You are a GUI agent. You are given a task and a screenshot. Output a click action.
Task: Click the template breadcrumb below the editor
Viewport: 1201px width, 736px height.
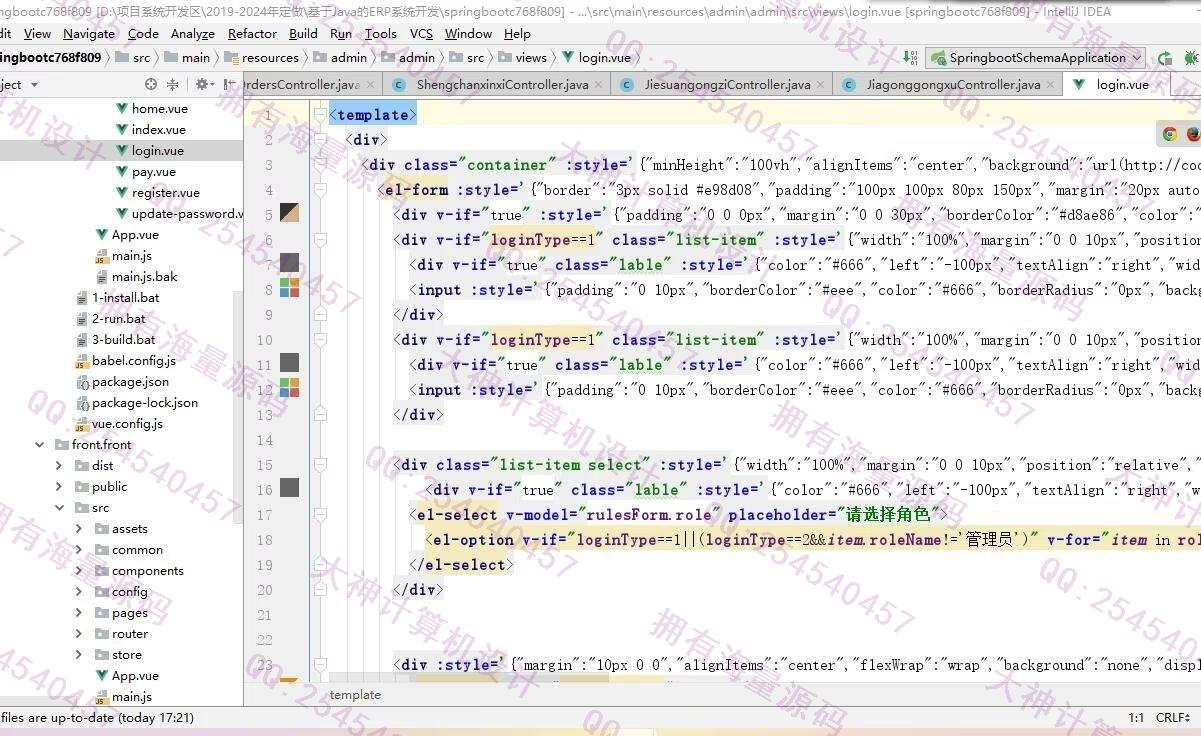pyautogui.click(x=355, y=695)
